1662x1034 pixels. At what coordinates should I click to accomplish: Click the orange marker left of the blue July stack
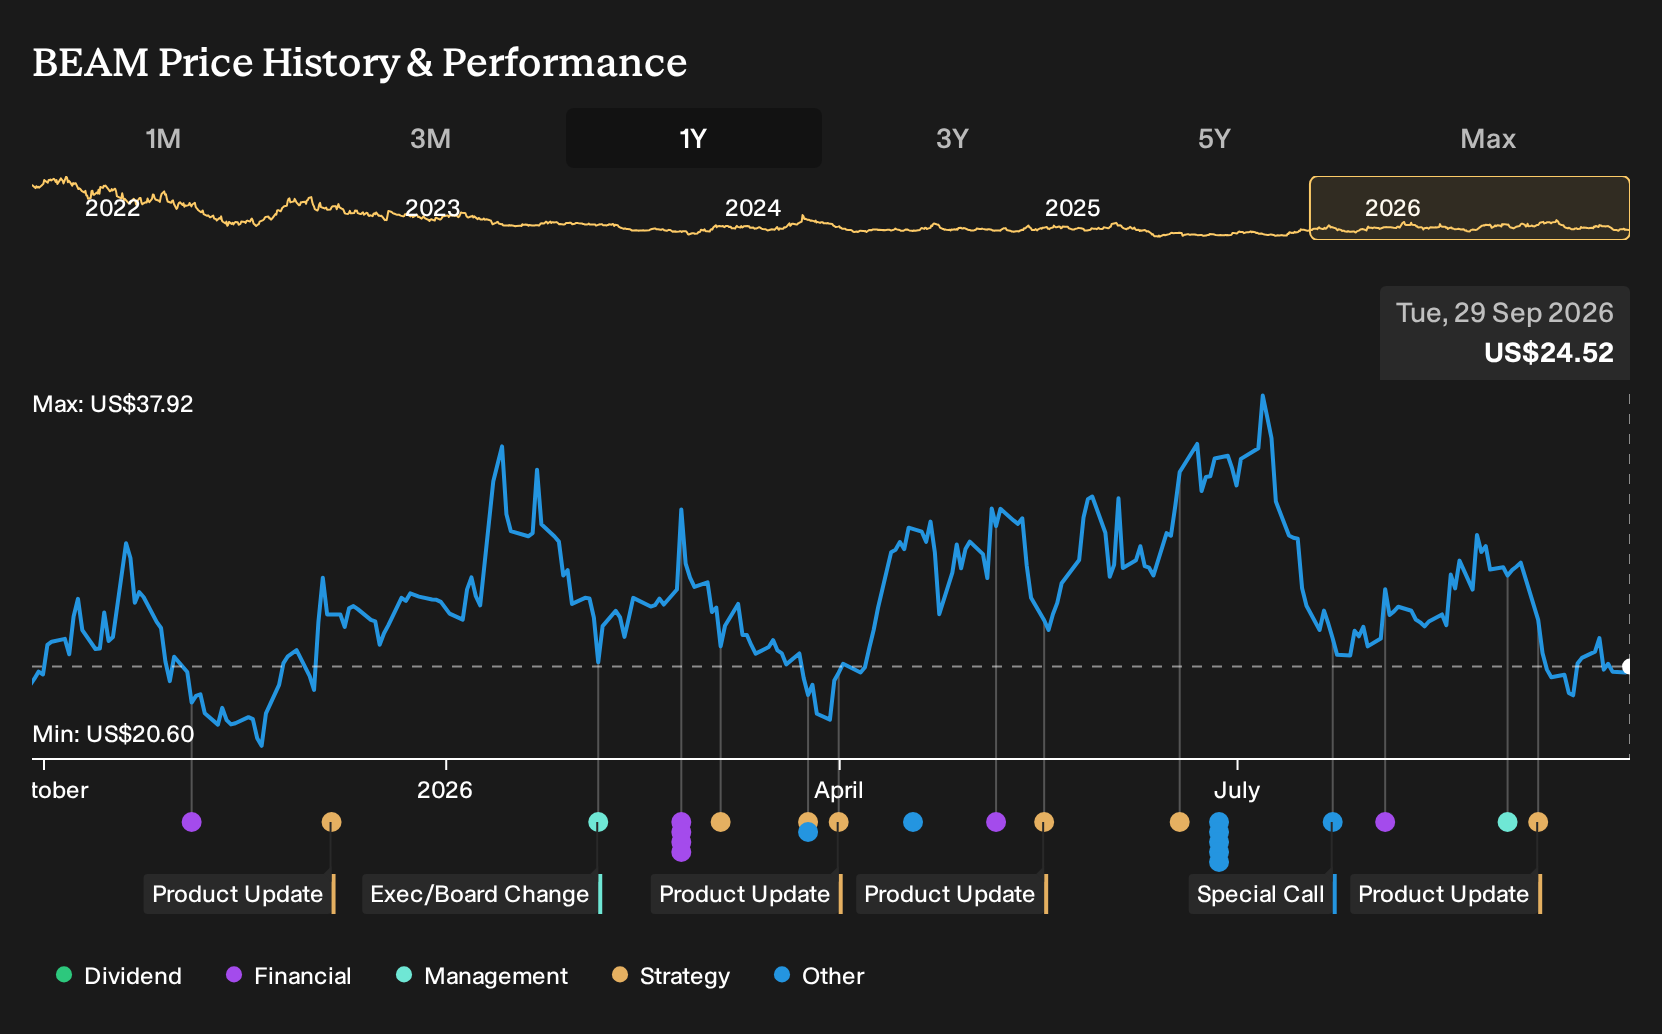click(1180, 822)
